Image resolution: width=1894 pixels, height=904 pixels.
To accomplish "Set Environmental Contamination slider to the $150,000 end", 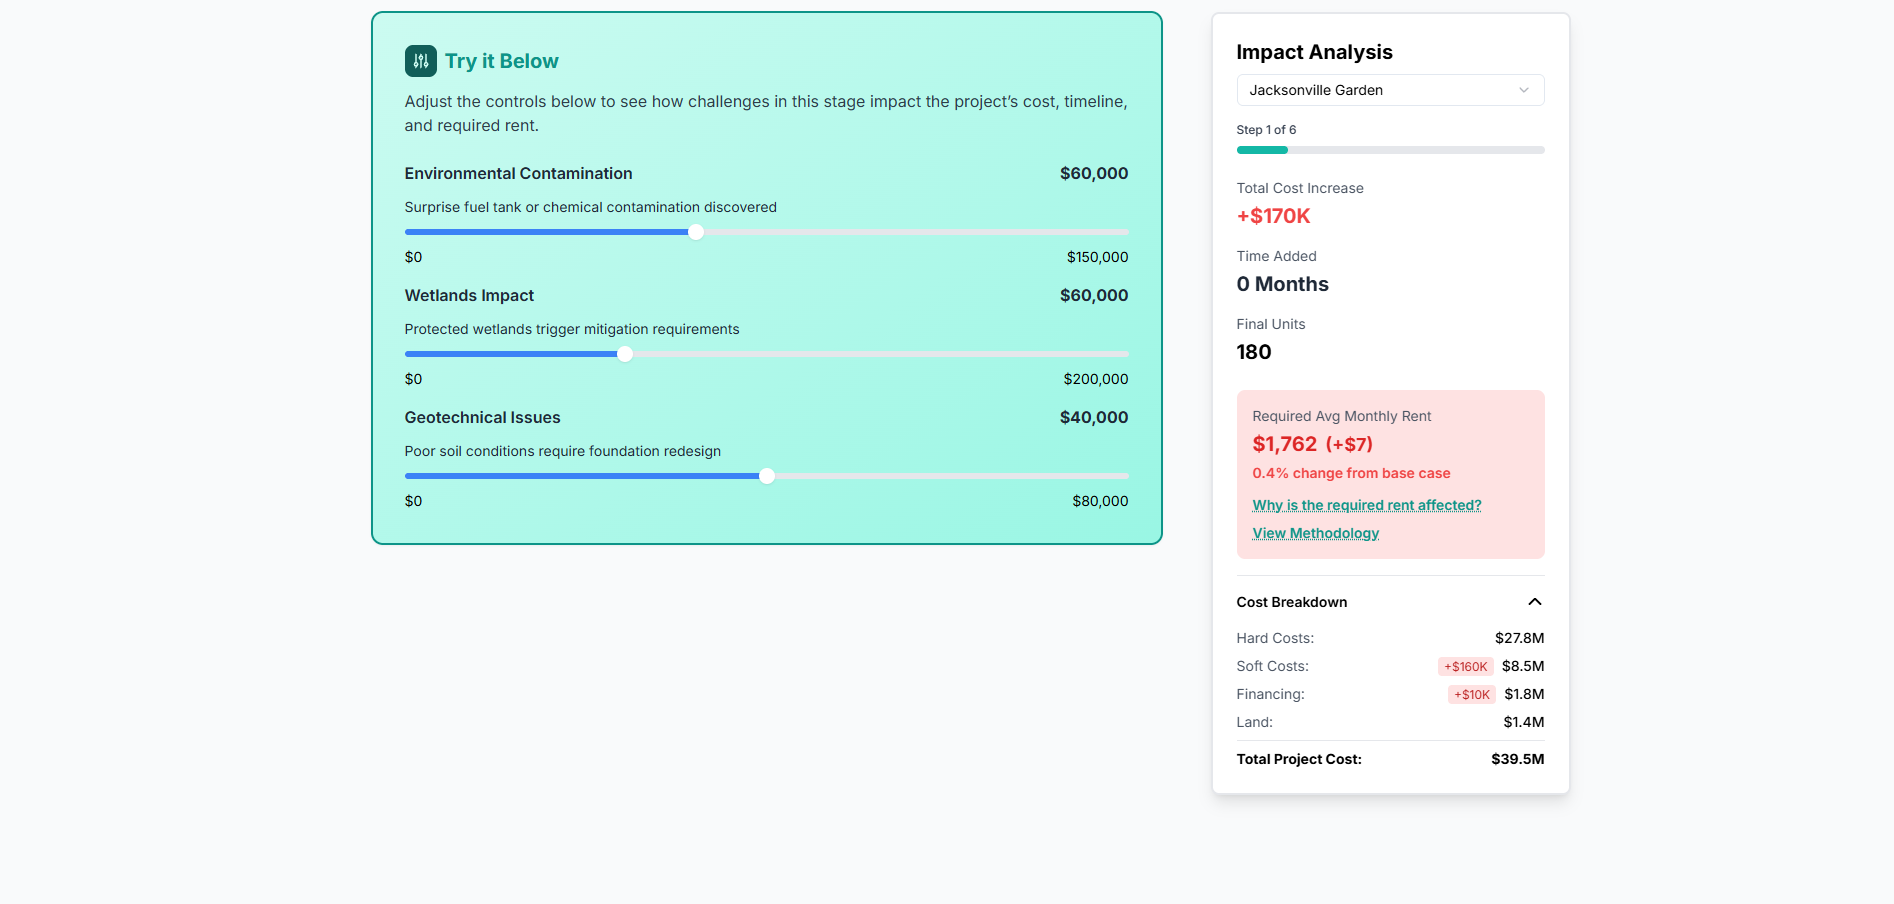I will click(x=1125, y=232).
